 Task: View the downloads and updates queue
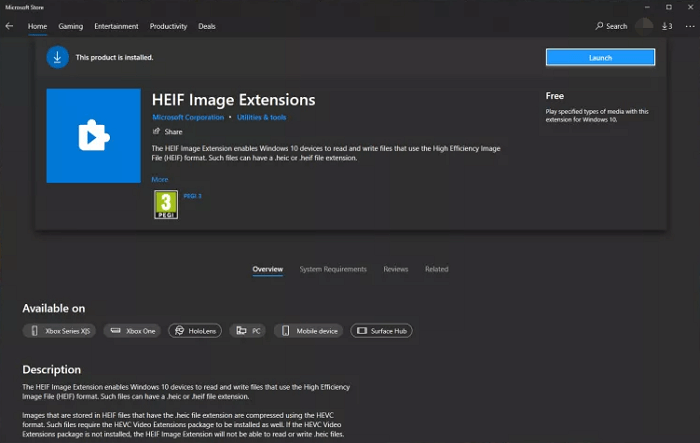pyautogui.click(x=667, y=26)
